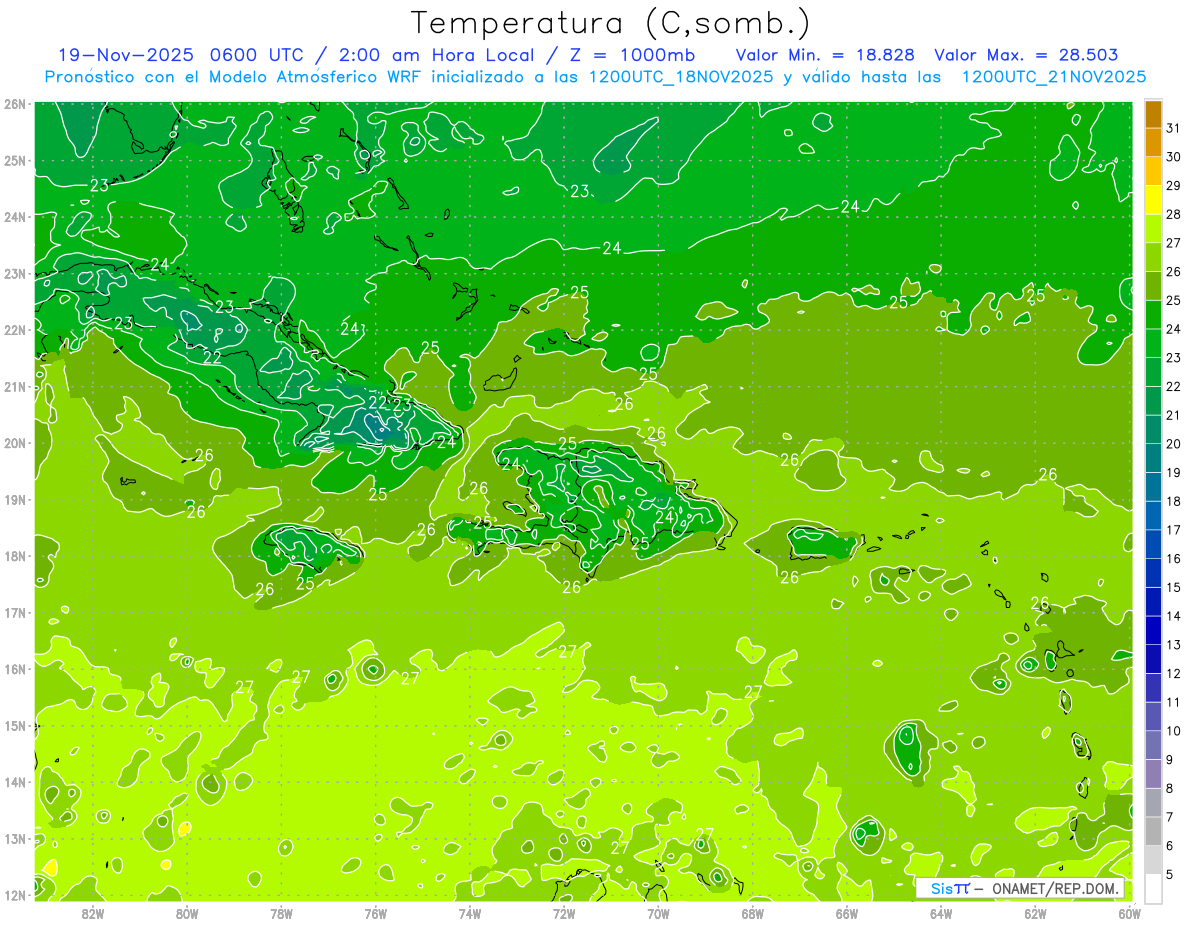1200x927 pixels.
Task: Click the 14N latitude axis label
Action: coord(15,782)
